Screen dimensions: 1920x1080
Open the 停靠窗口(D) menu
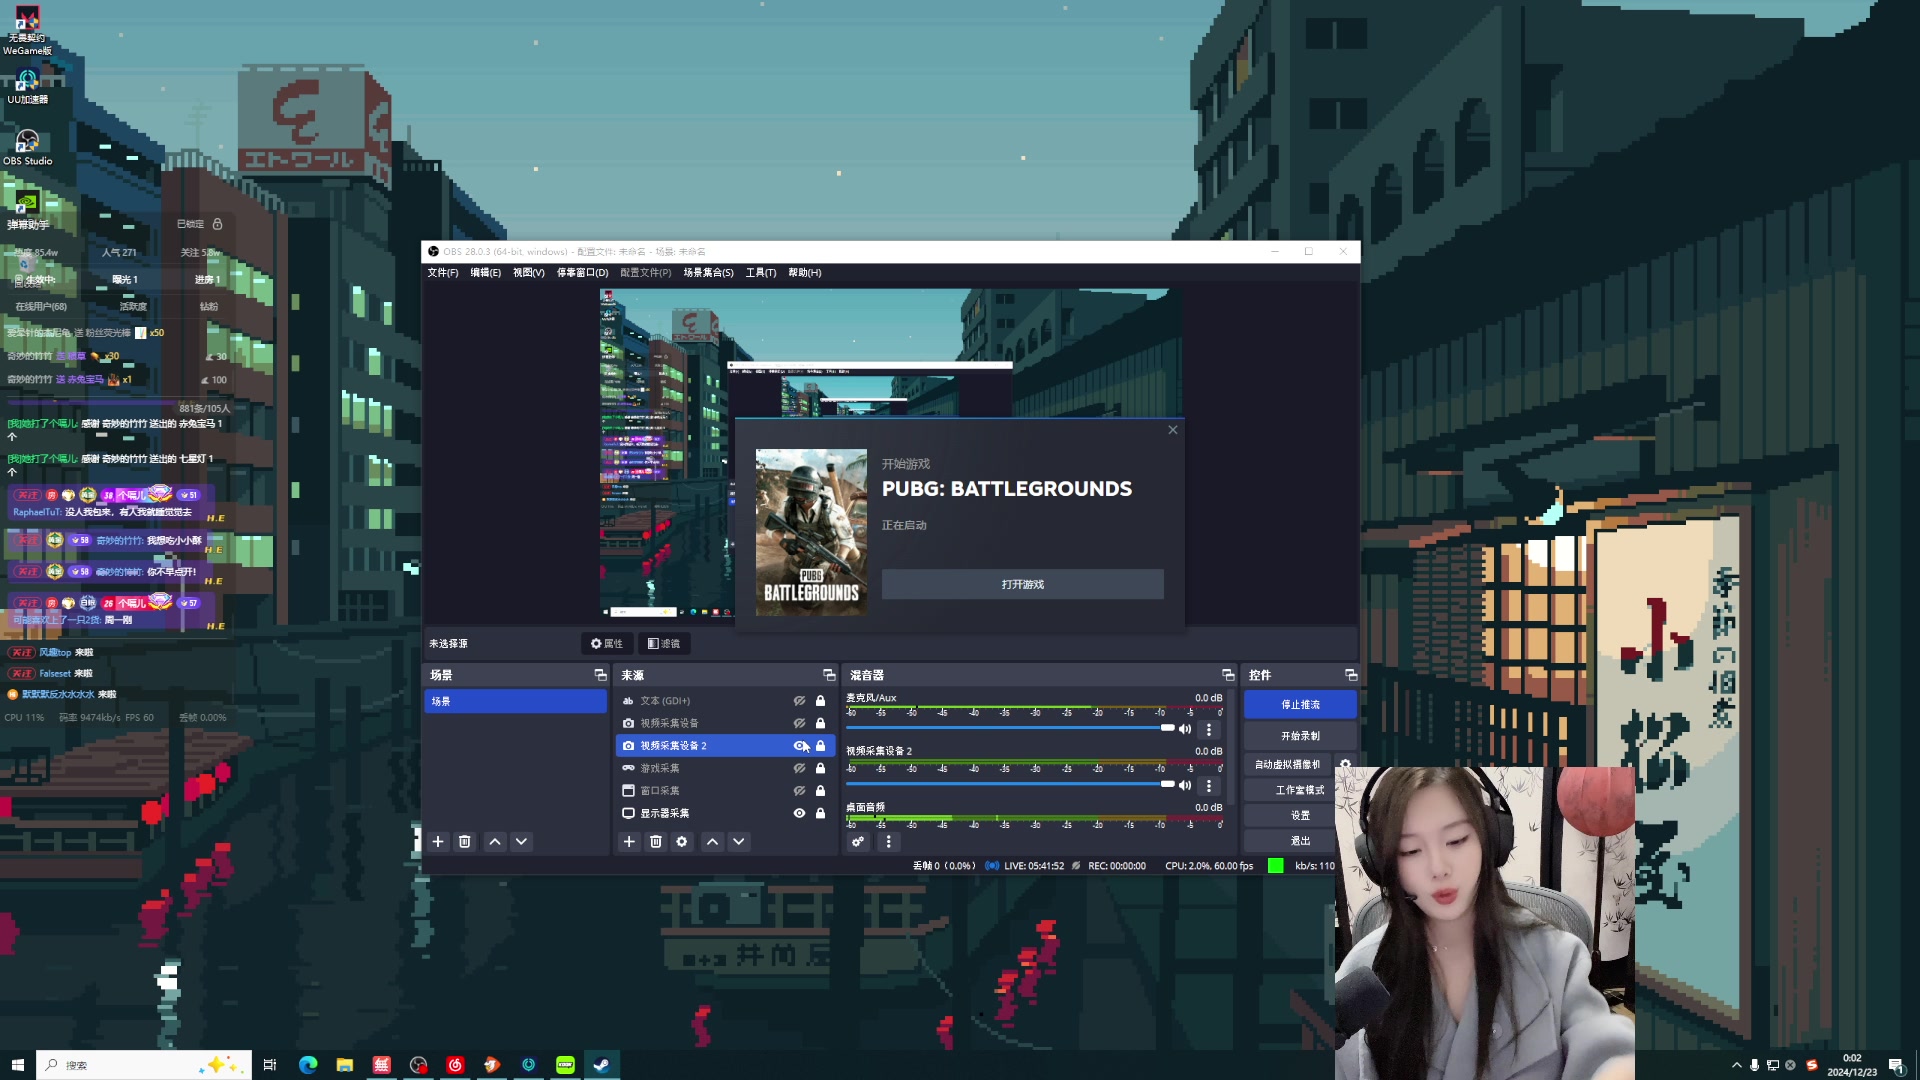(582, 273)
